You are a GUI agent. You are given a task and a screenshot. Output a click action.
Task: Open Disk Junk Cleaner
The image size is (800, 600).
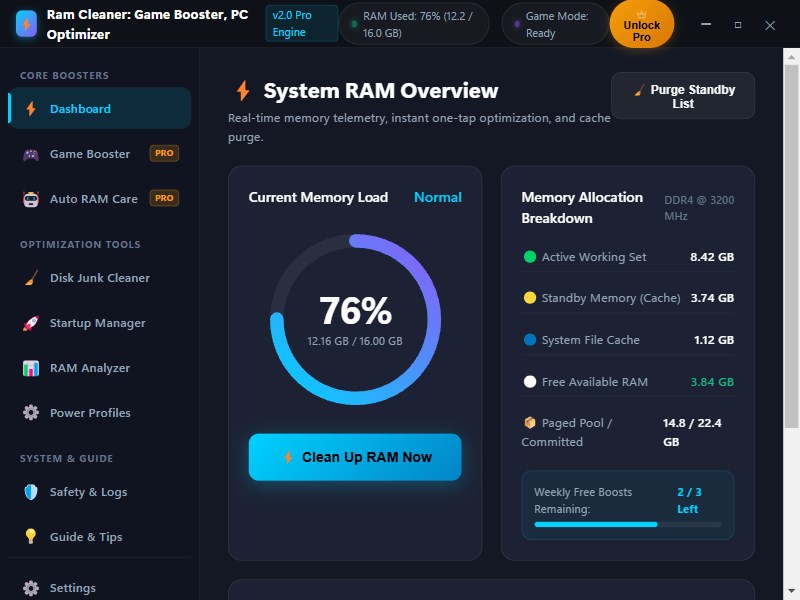pos(99,278)
